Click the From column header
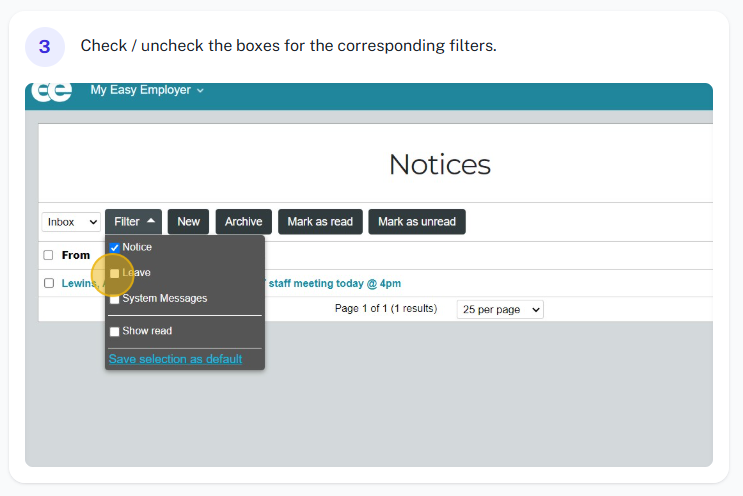The image size is (743, 496). click(76, 255)
